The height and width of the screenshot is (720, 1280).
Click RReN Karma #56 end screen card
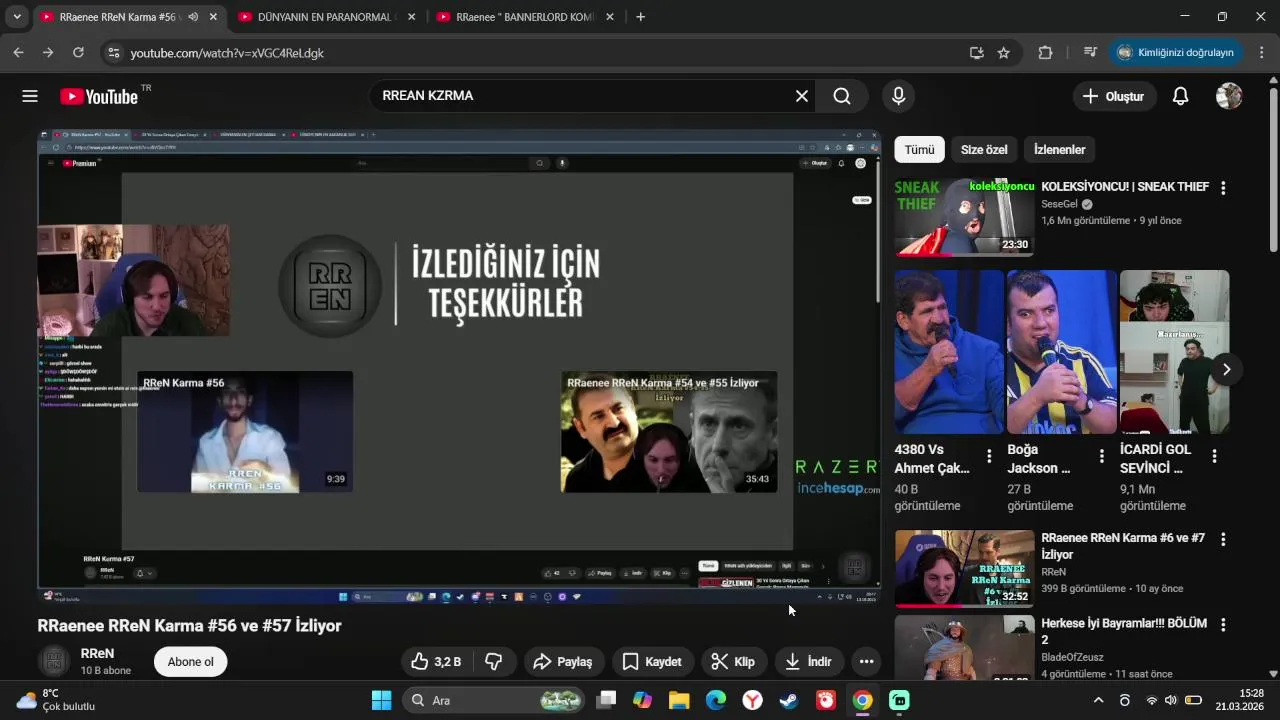tap(245, 432)
